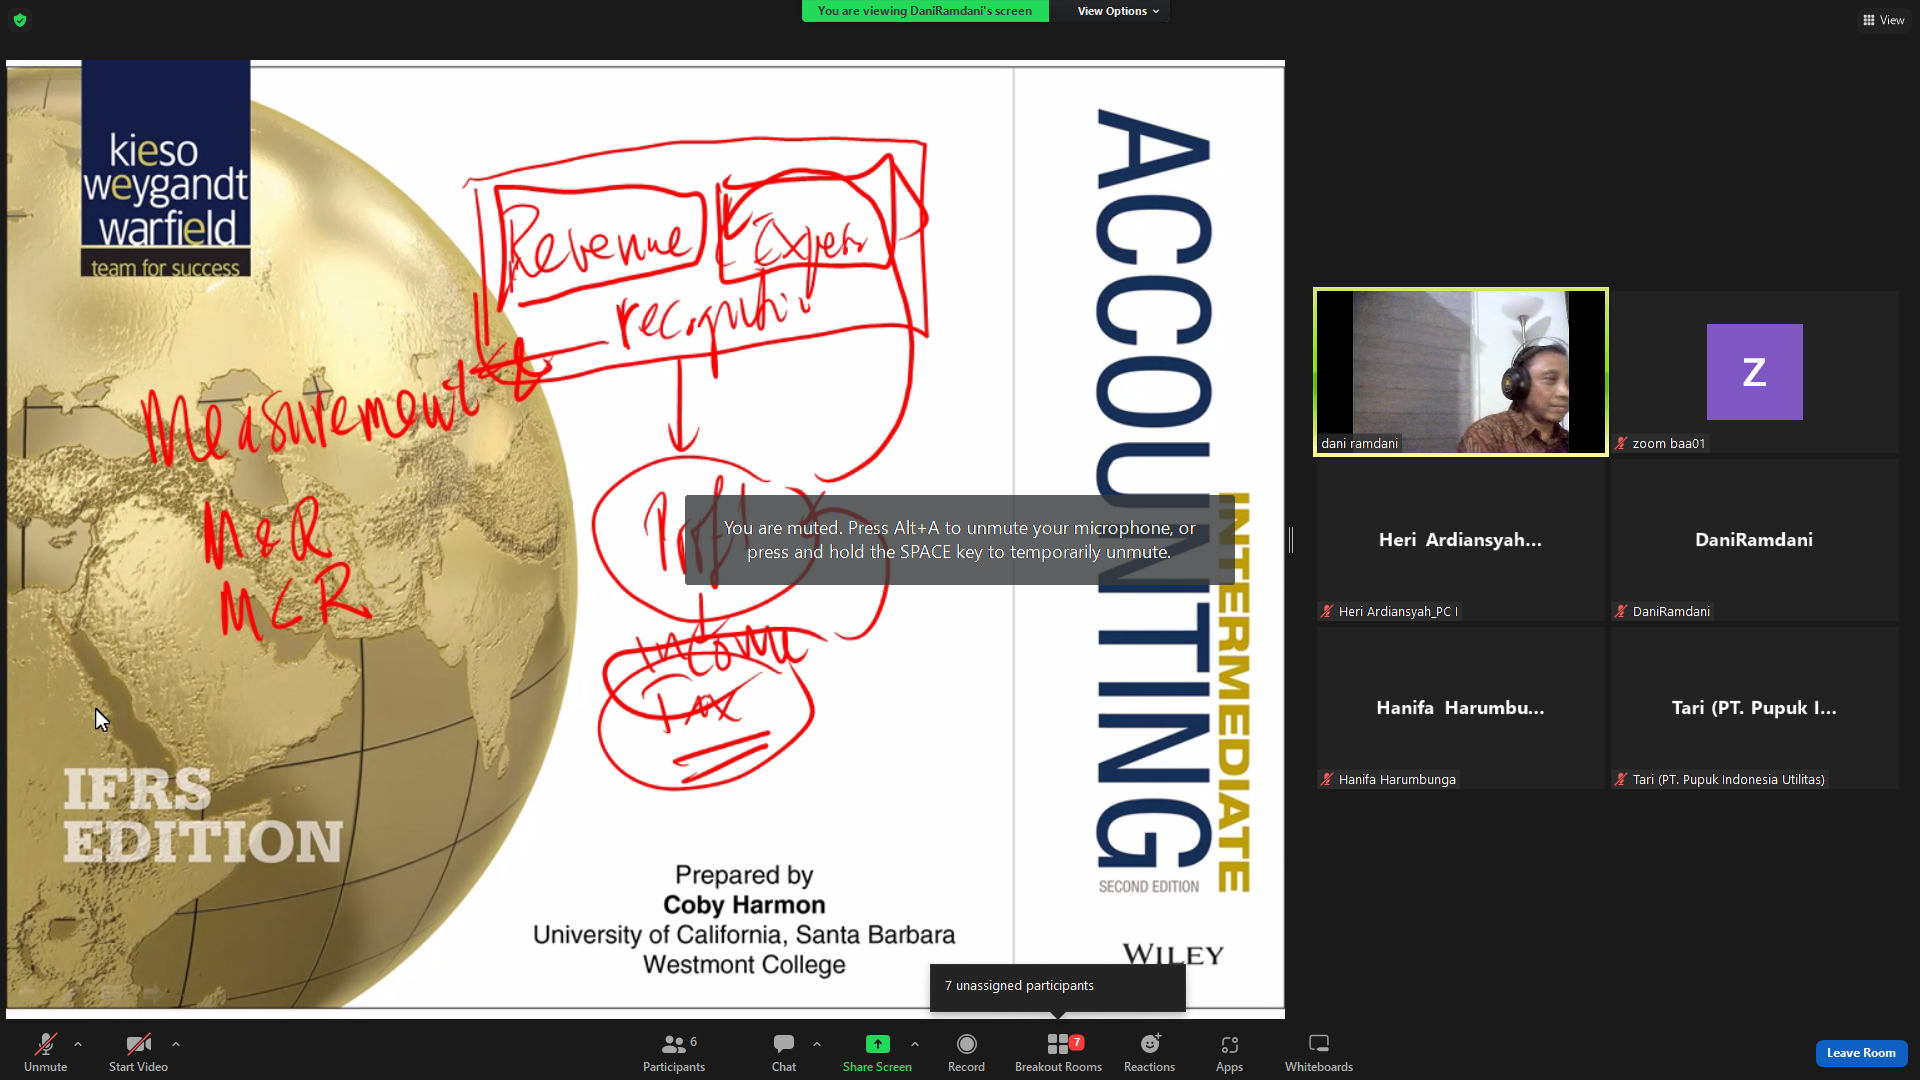This screenshot has width=1920, height=1080.
Task: Start recording with the Record button
Action: (966, 1052)
